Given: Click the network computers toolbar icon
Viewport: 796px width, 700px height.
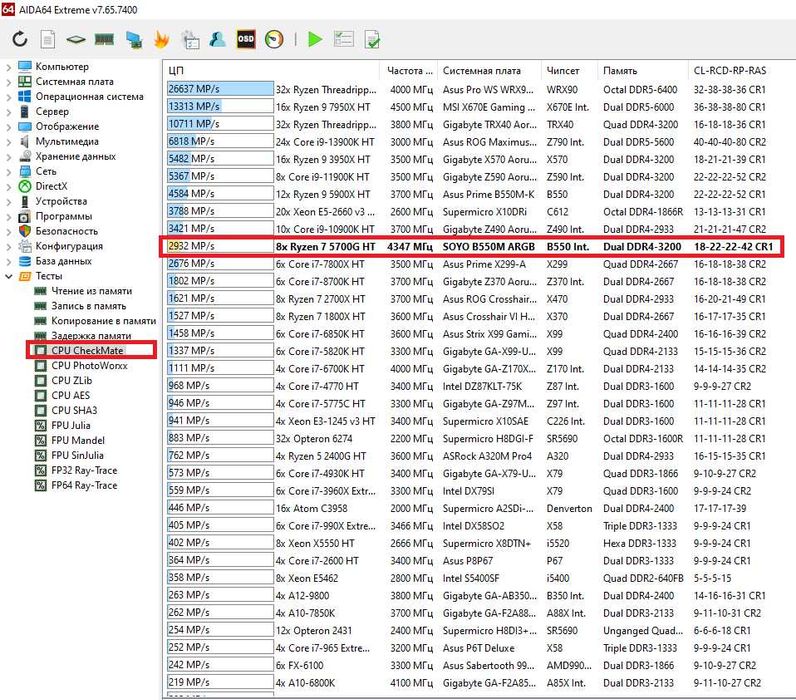Looking at the screenshot, I should click(x=134, y=40).
